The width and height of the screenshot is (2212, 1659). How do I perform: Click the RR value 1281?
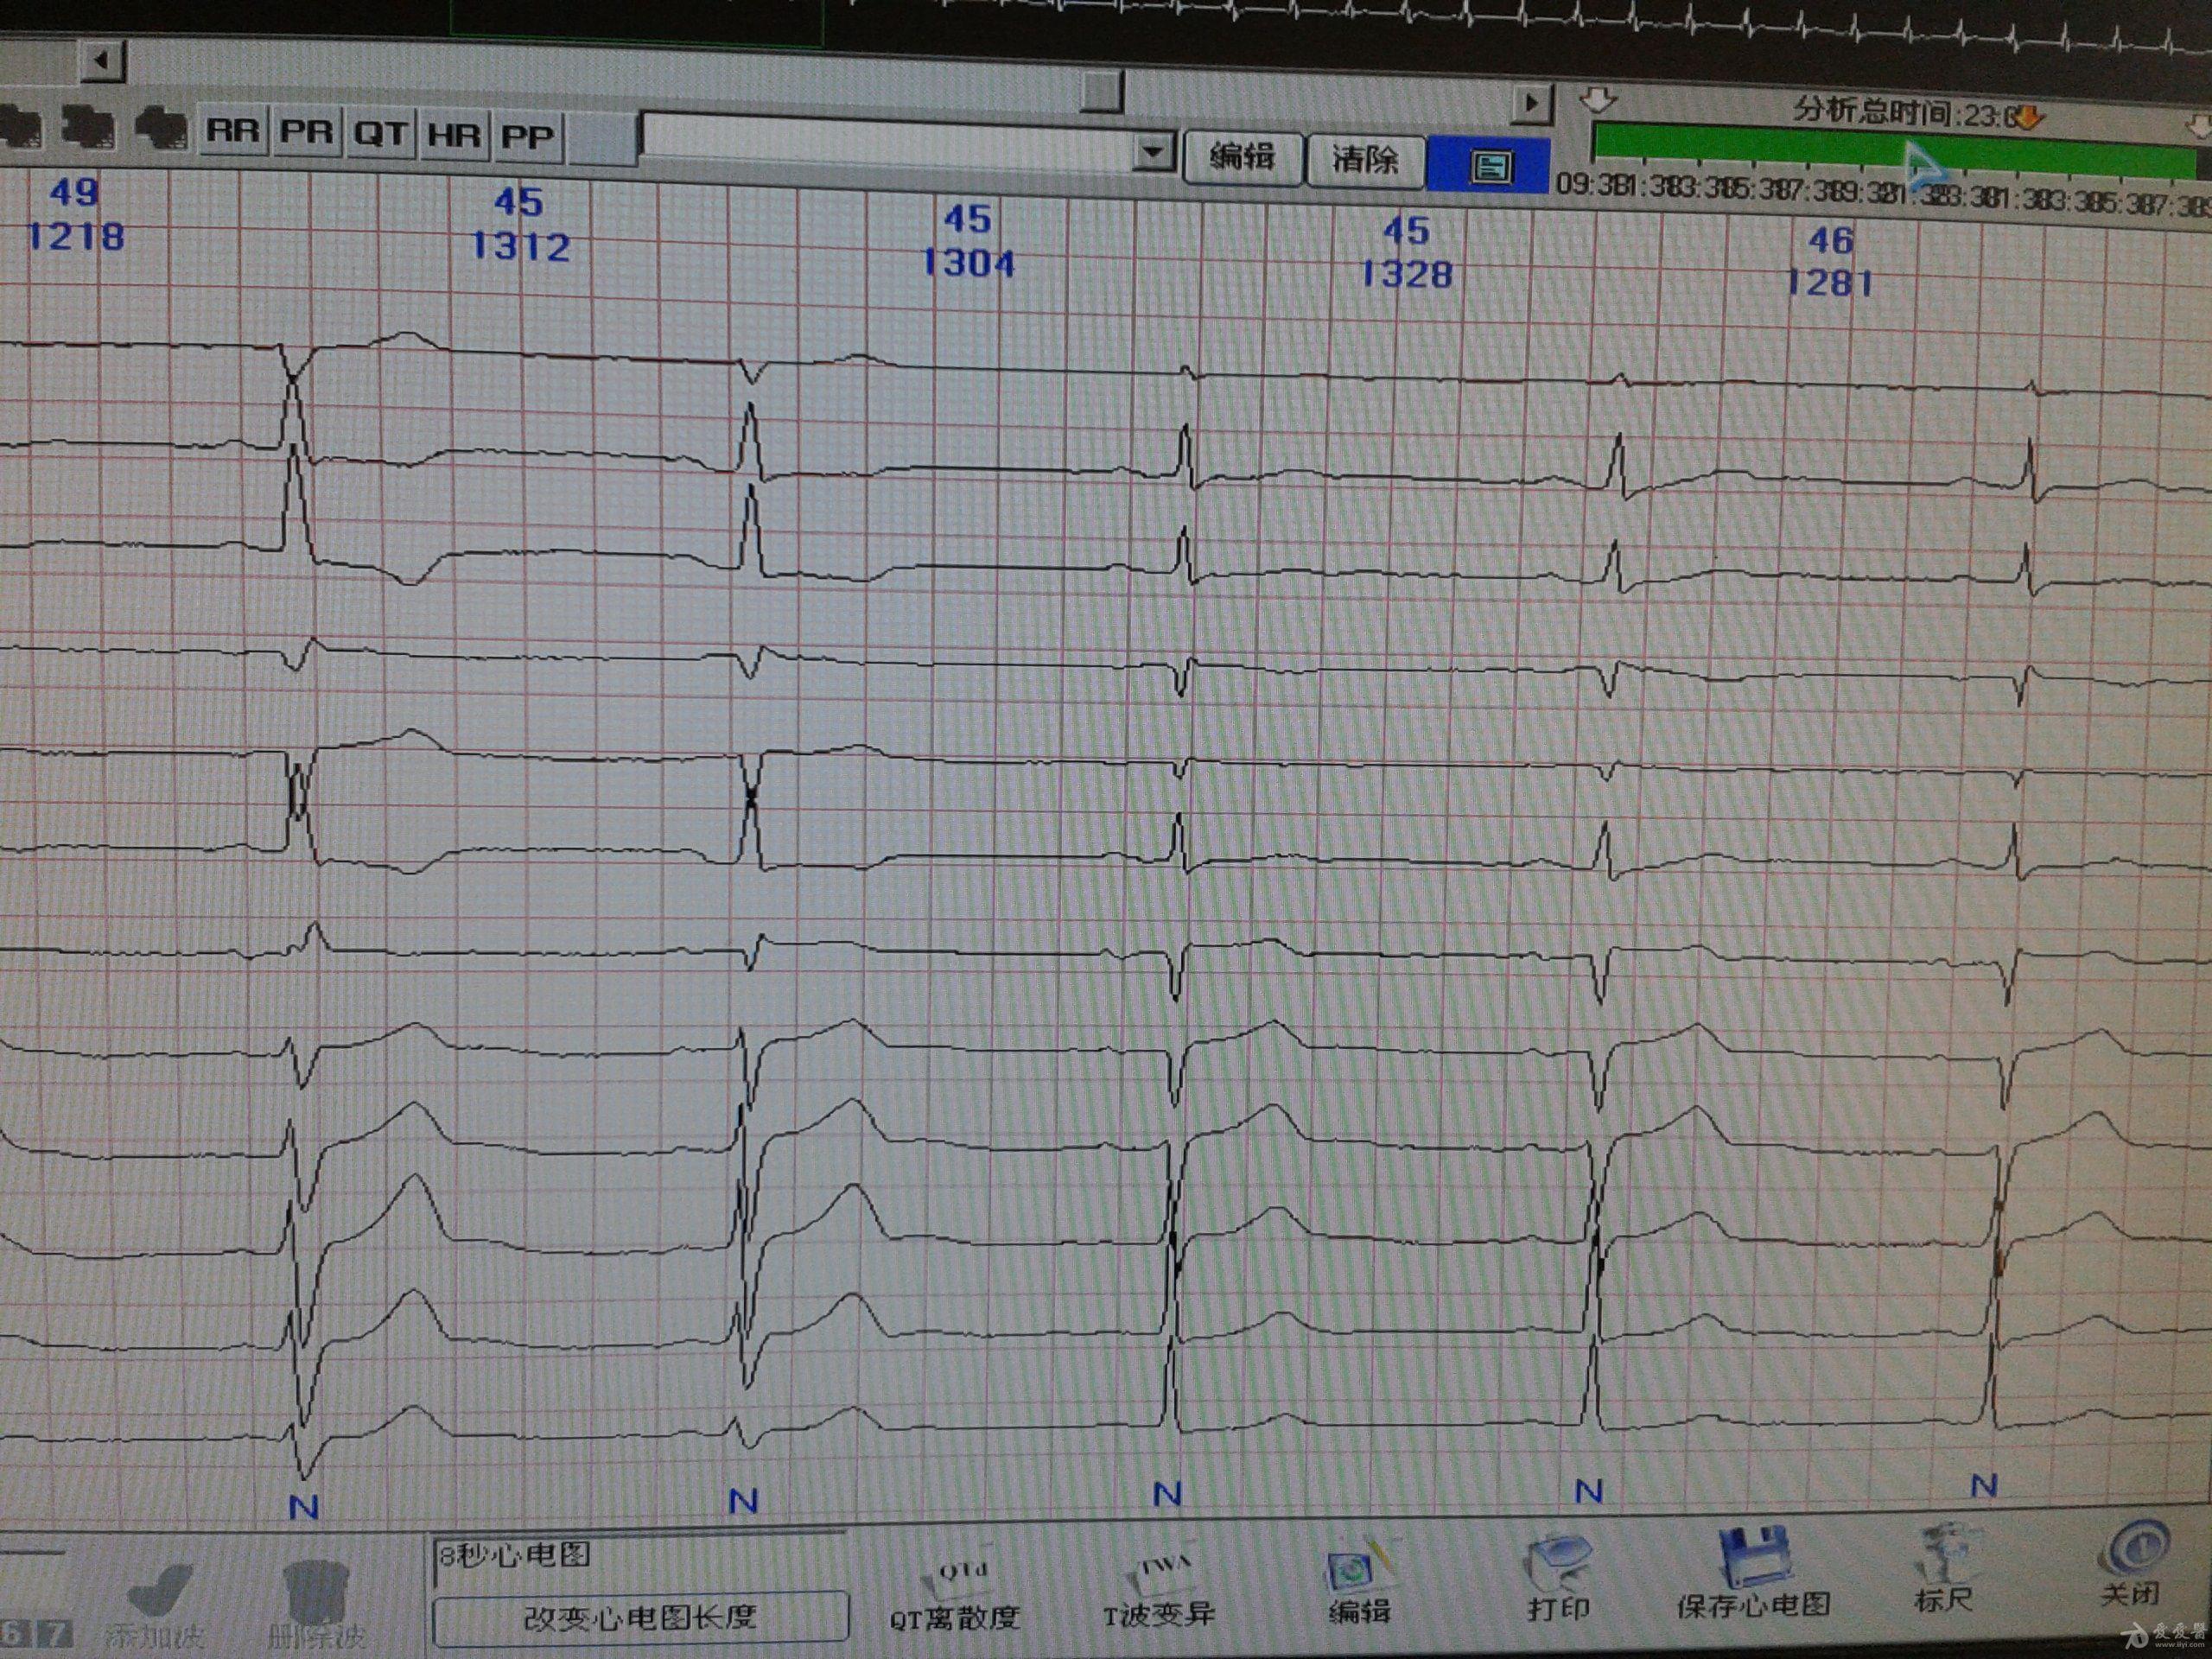pyautogui.click(x=1829, y=282)
